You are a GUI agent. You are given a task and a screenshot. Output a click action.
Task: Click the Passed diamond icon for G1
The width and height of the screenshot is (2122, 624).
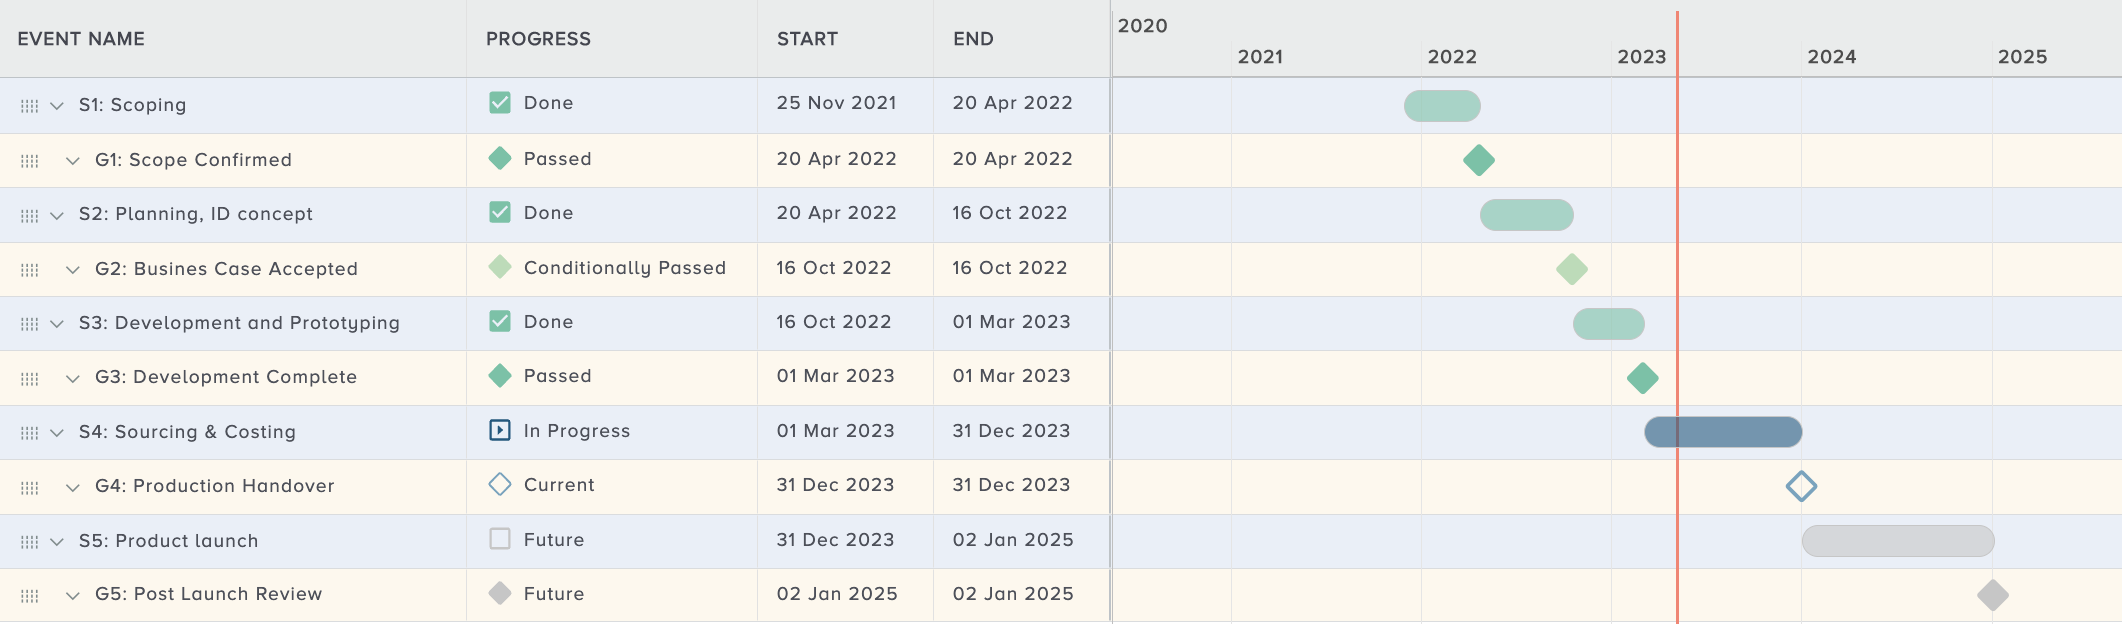coord(500,158)
